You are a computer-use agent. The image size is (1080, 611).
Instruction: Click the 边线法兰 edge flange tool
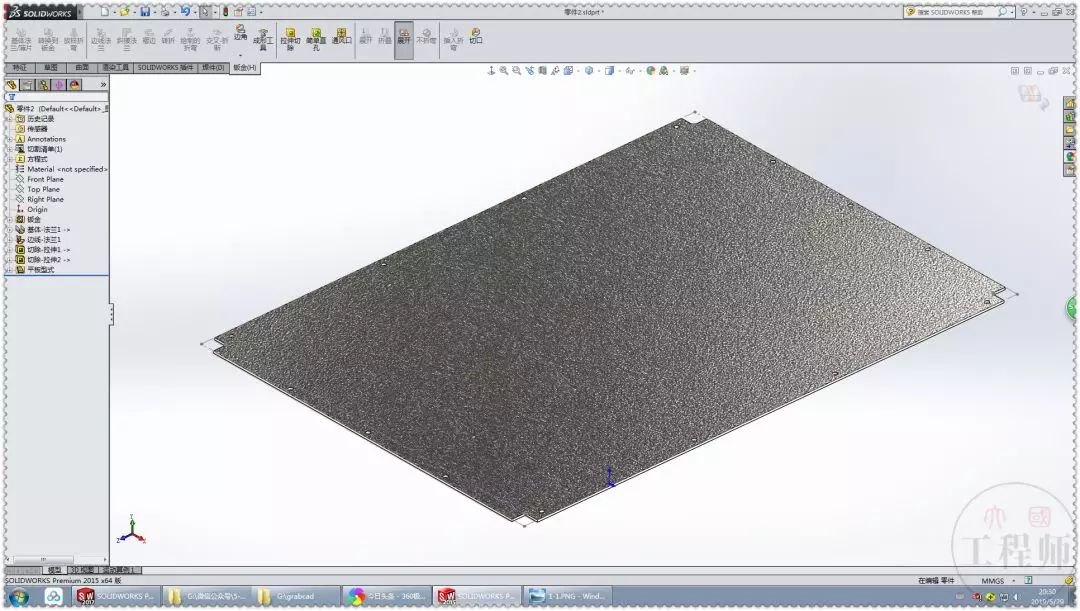click(x=101, y=39)
